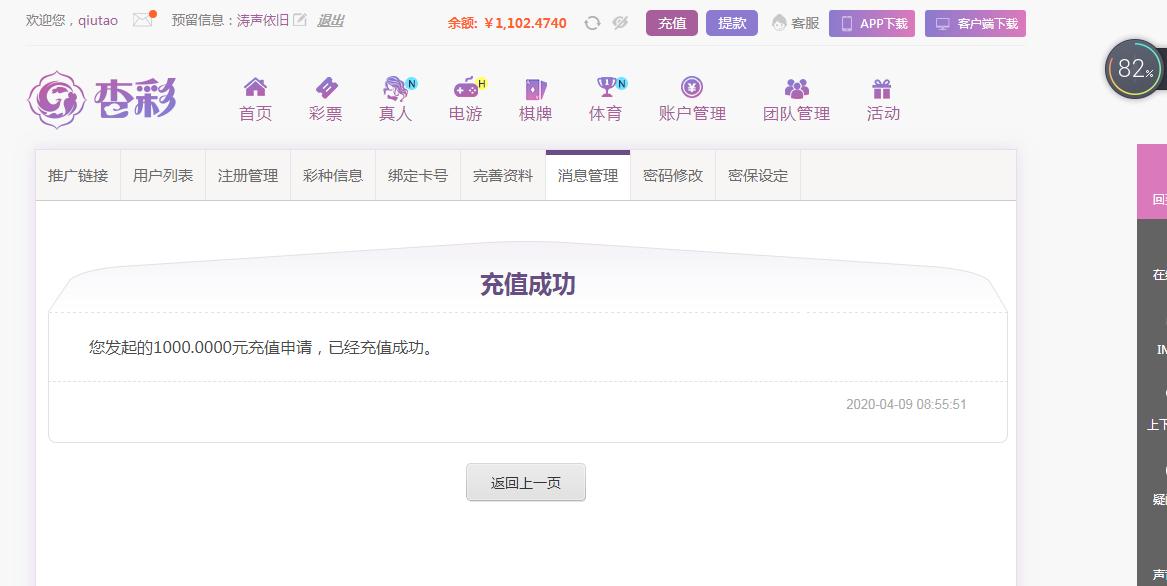Open the 真人 live casino section

click(396, 100)
